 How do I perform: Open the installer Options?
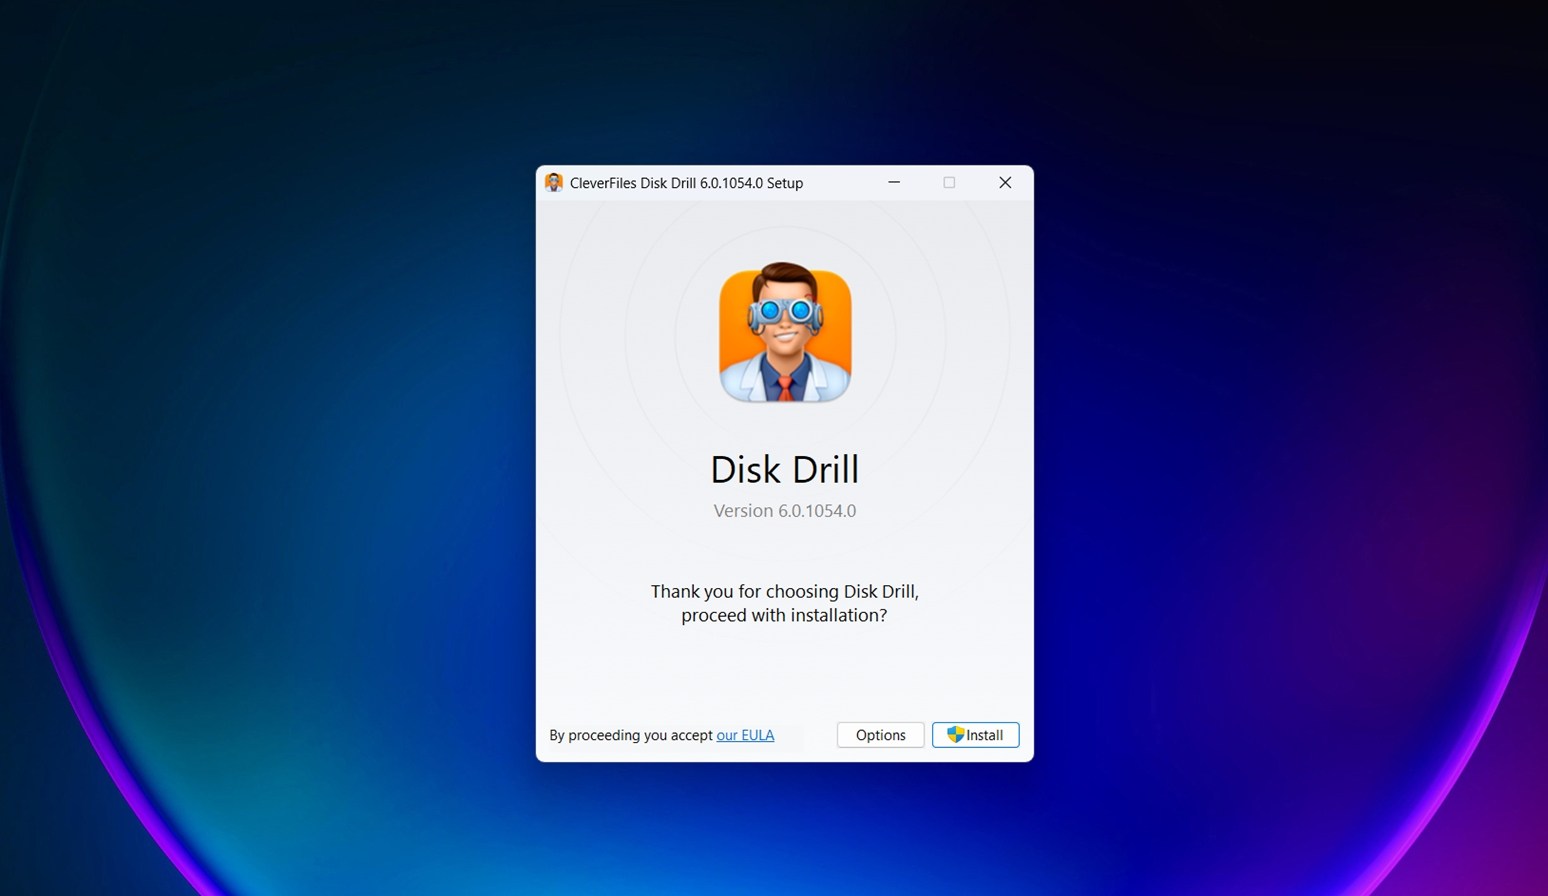pos(880,735)
